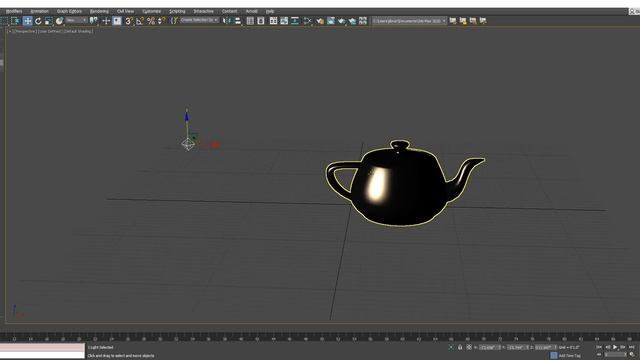Open the Graph Editors menu
The height and width of the screenshot is (360, 640).
click(69, 11)
